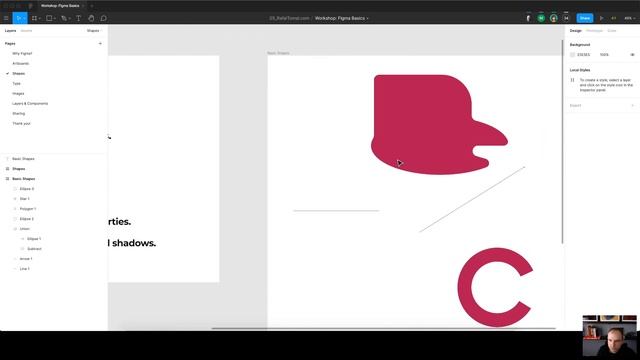The height and width of the screenshot is (360, 640).
Task: Open the Thank you! page
Action: click(x=21, y=123)
